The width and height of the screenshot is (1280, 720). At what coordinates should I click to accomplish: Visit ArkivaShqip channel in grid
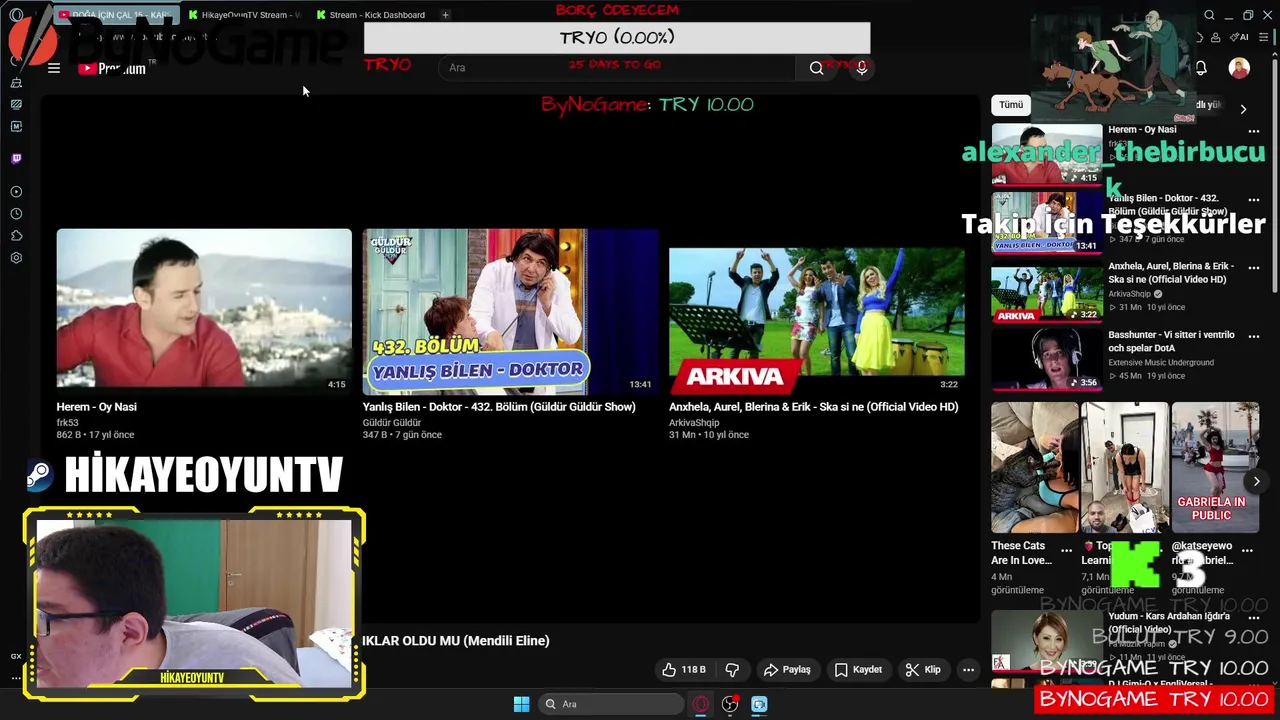point(694,423)
